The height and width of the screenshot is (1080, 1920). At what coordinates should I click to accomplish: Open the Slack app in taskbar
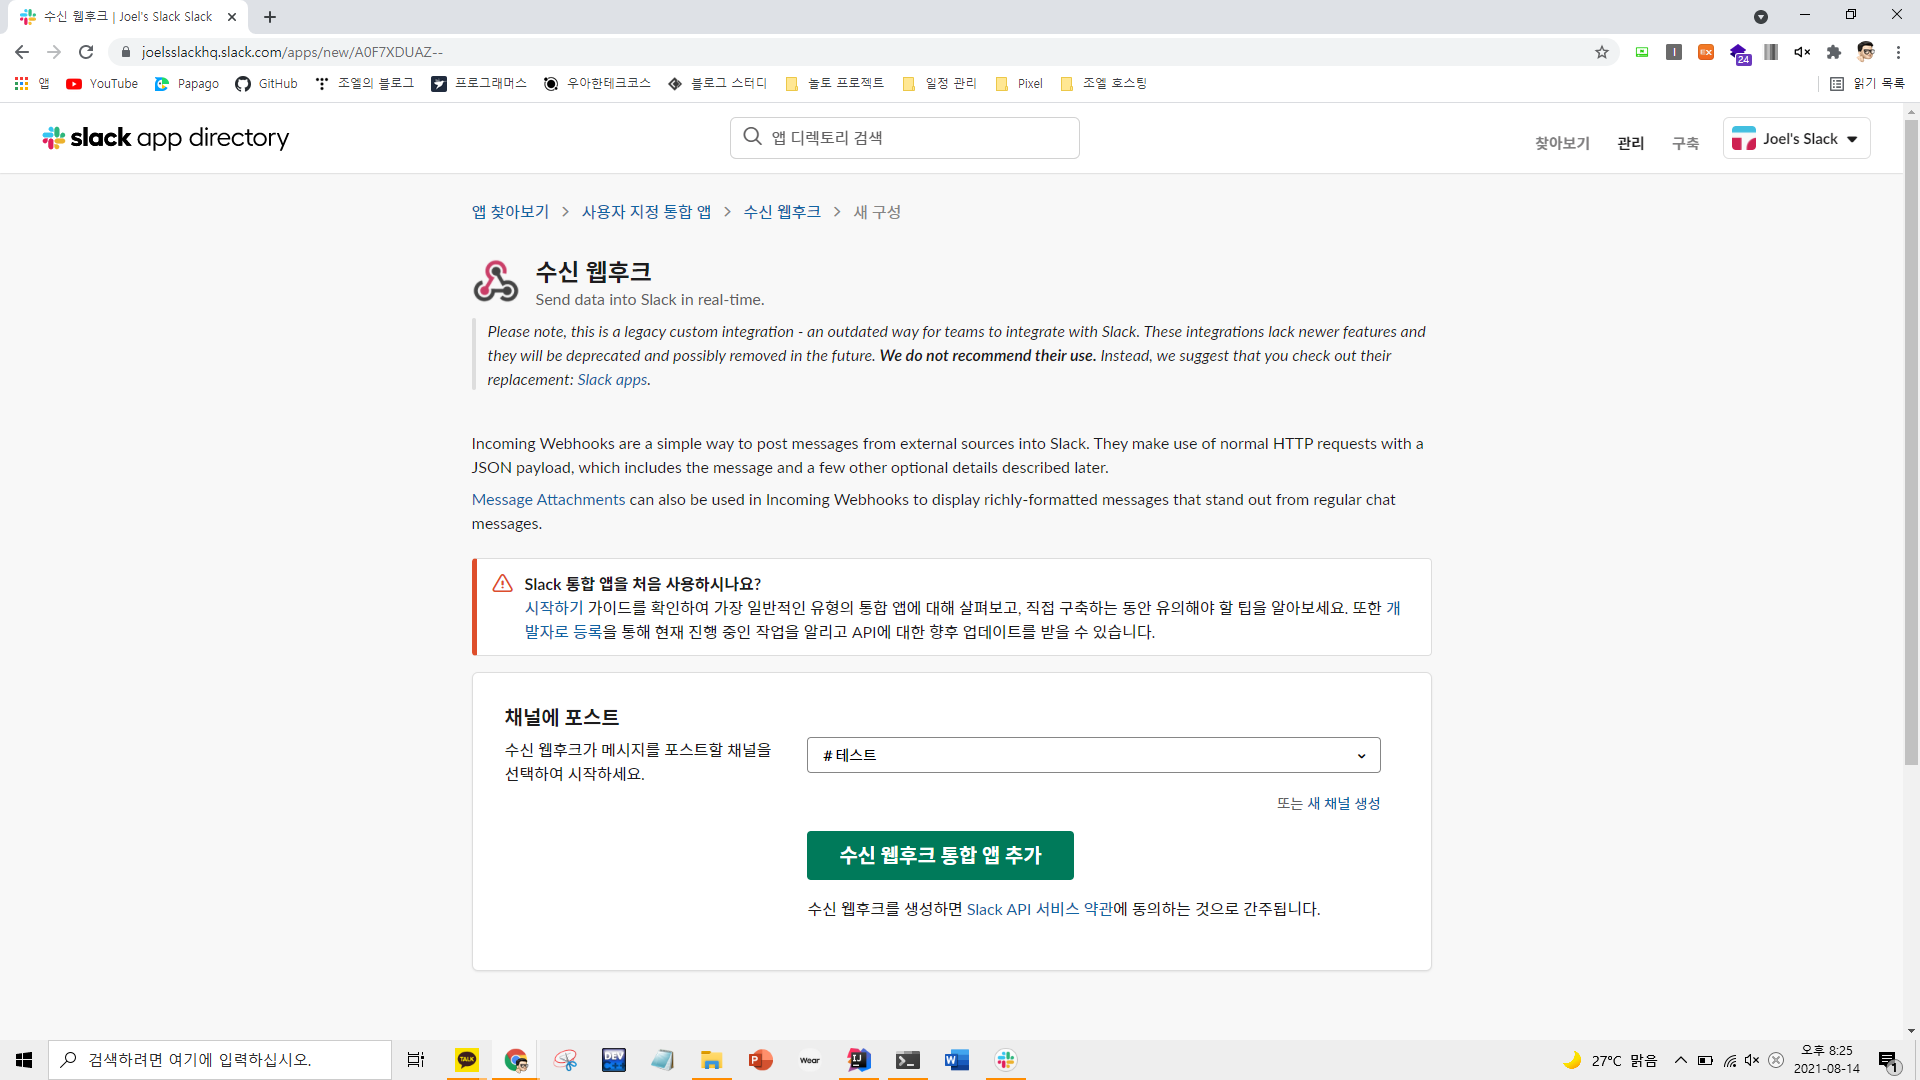point(1006,1060)
